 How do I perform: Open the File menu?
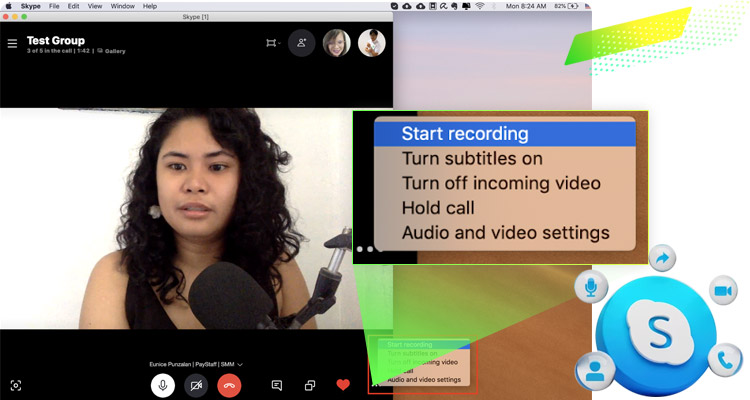coord(54,6)
